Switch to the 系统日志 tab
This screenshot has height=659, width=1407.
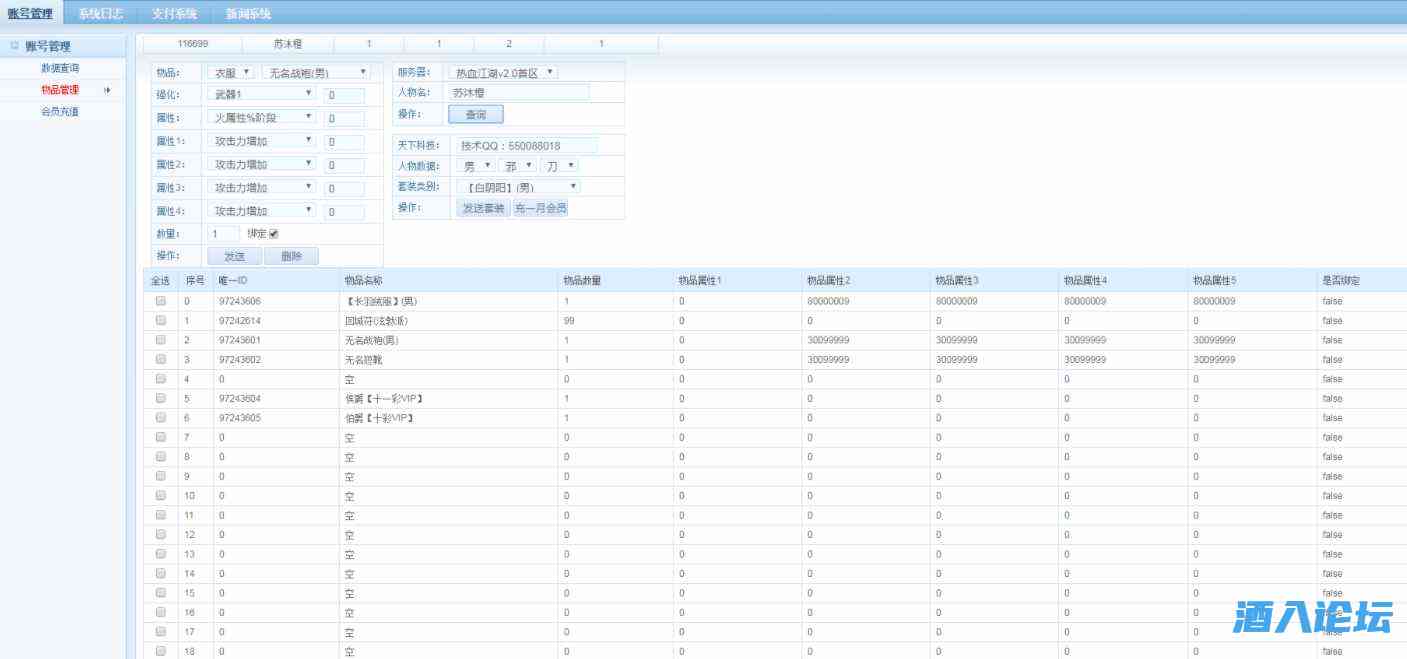click(100, 13)
